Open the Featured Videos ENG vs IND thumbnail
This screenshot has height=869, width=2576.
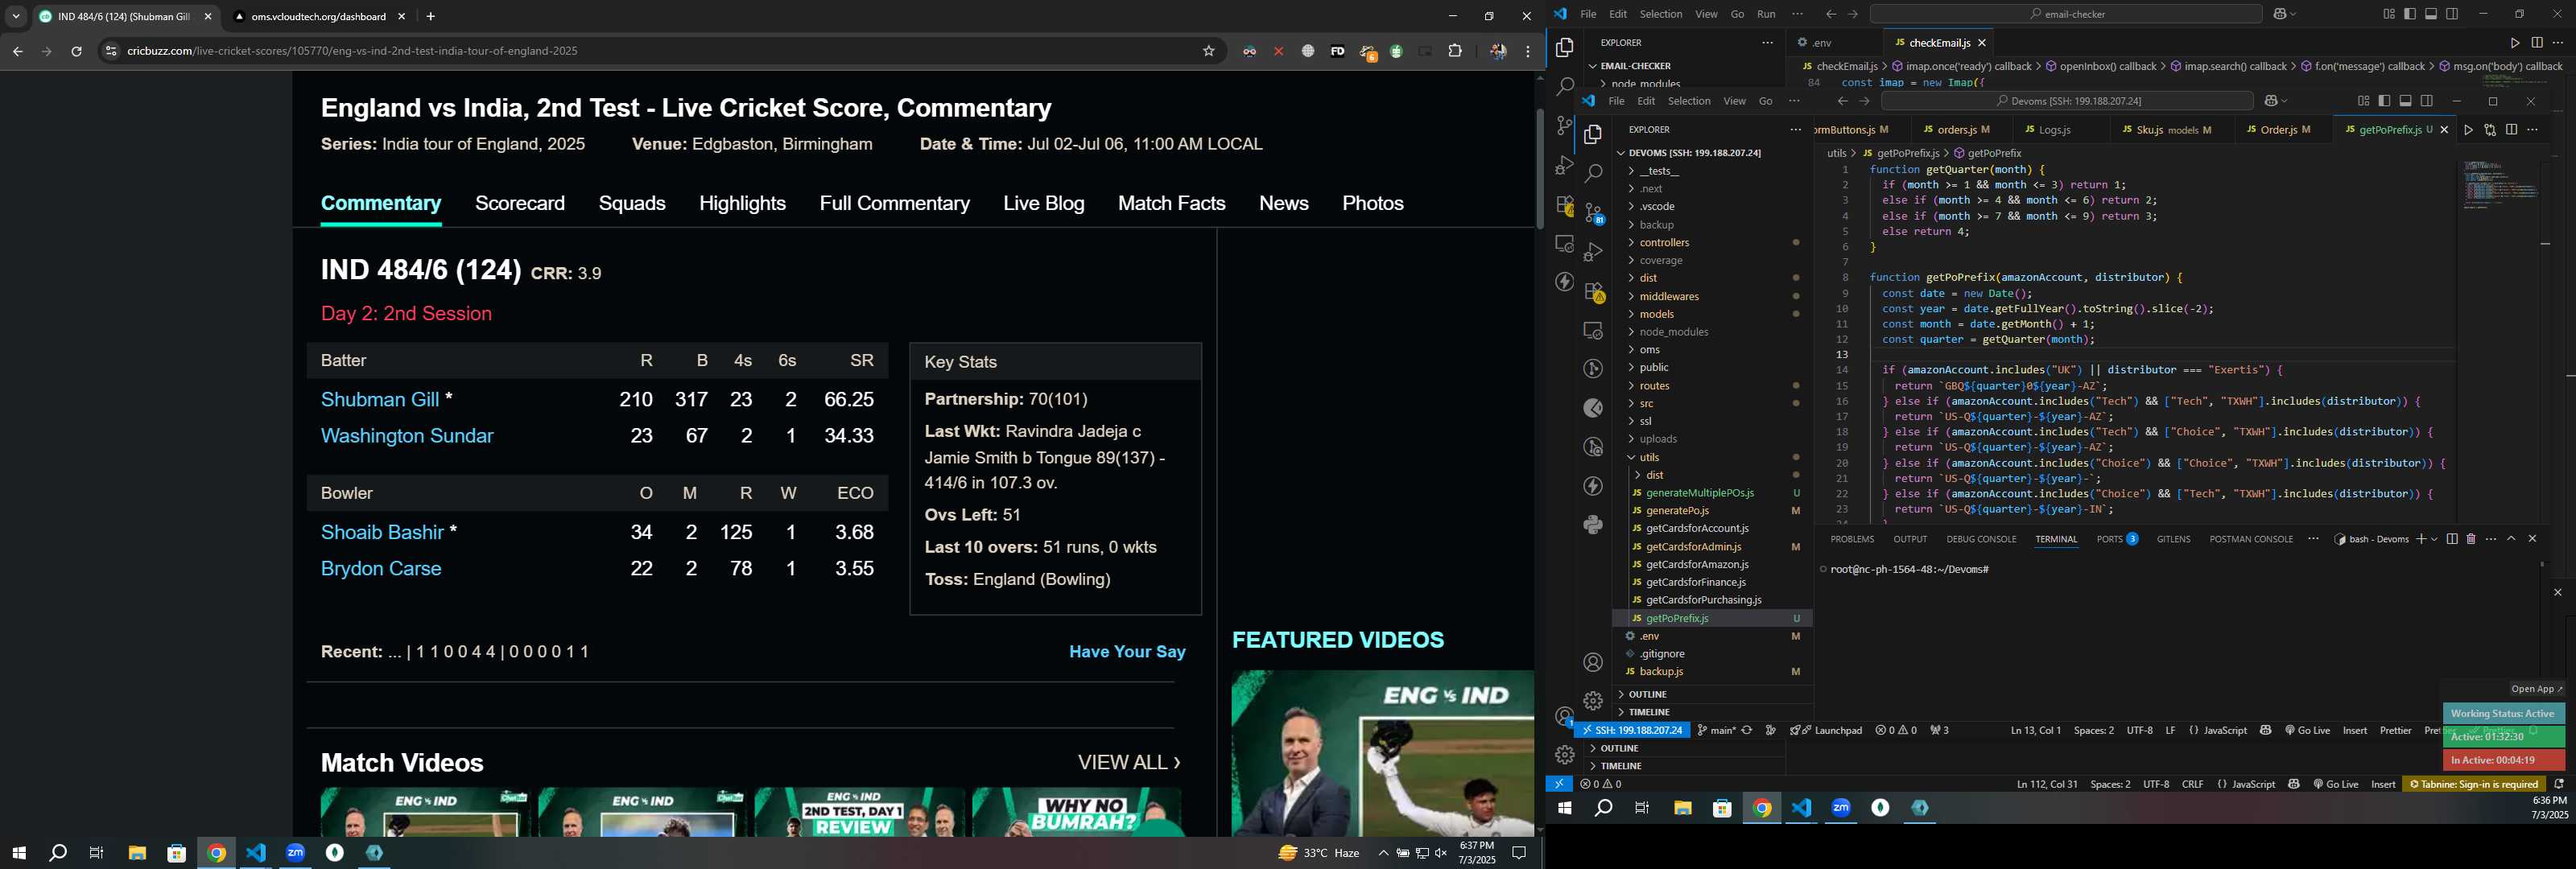click(x=1383, y=752)
